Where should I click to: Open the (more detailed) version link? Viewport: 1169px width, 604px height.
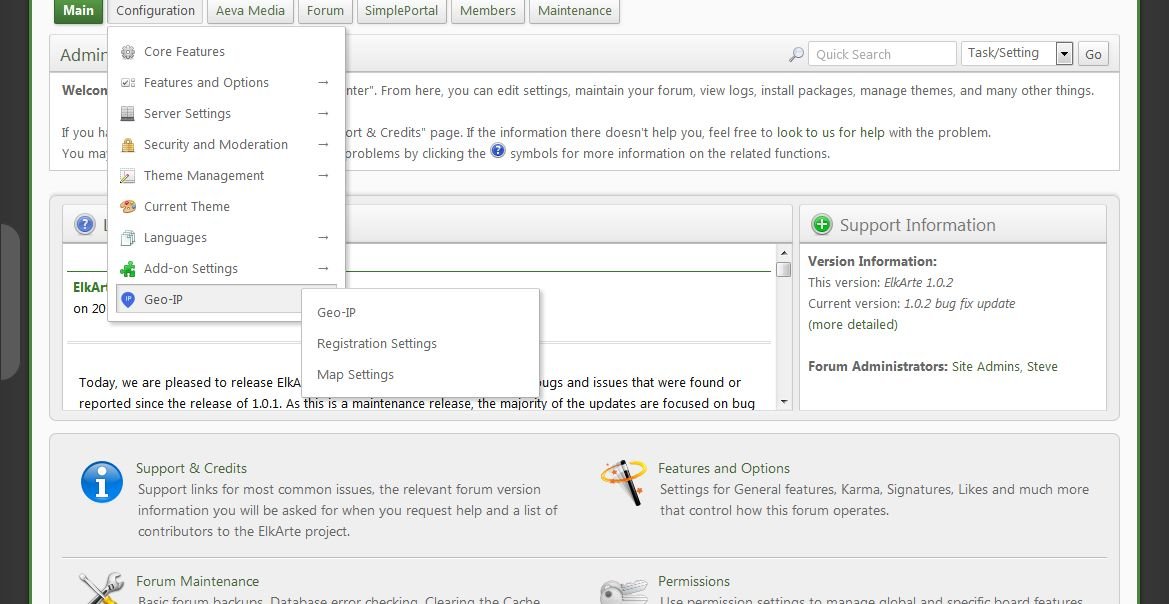853,324
